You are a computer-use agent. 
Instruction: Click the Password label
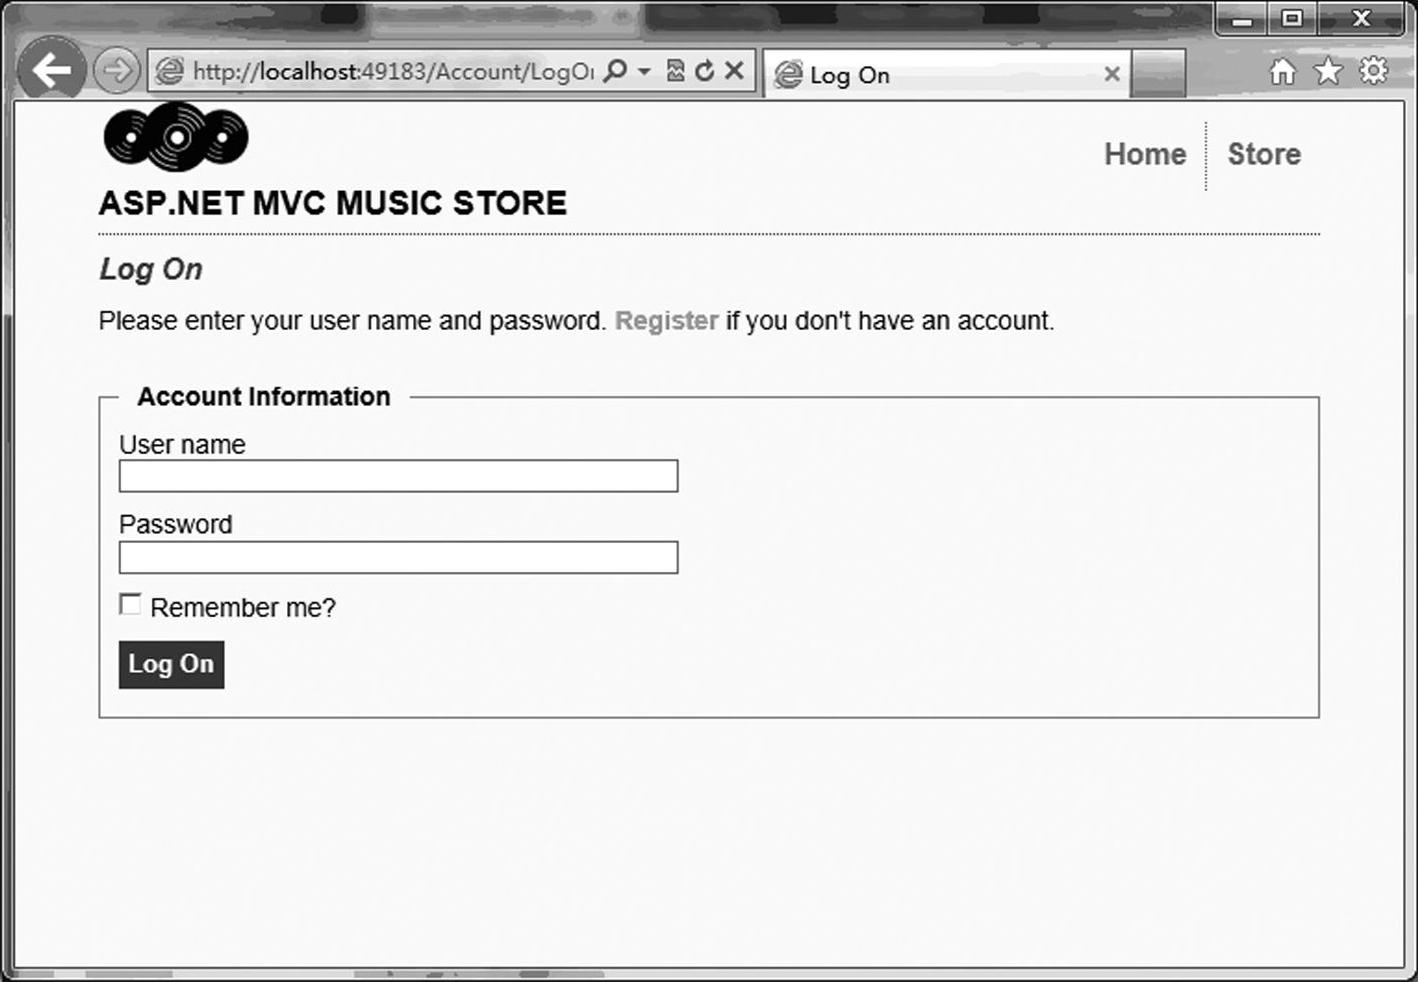[x=175, y=525]
